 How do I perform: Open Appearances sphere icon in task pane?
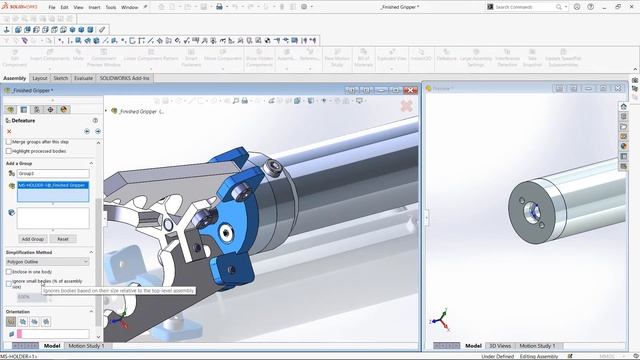[623, 146]
